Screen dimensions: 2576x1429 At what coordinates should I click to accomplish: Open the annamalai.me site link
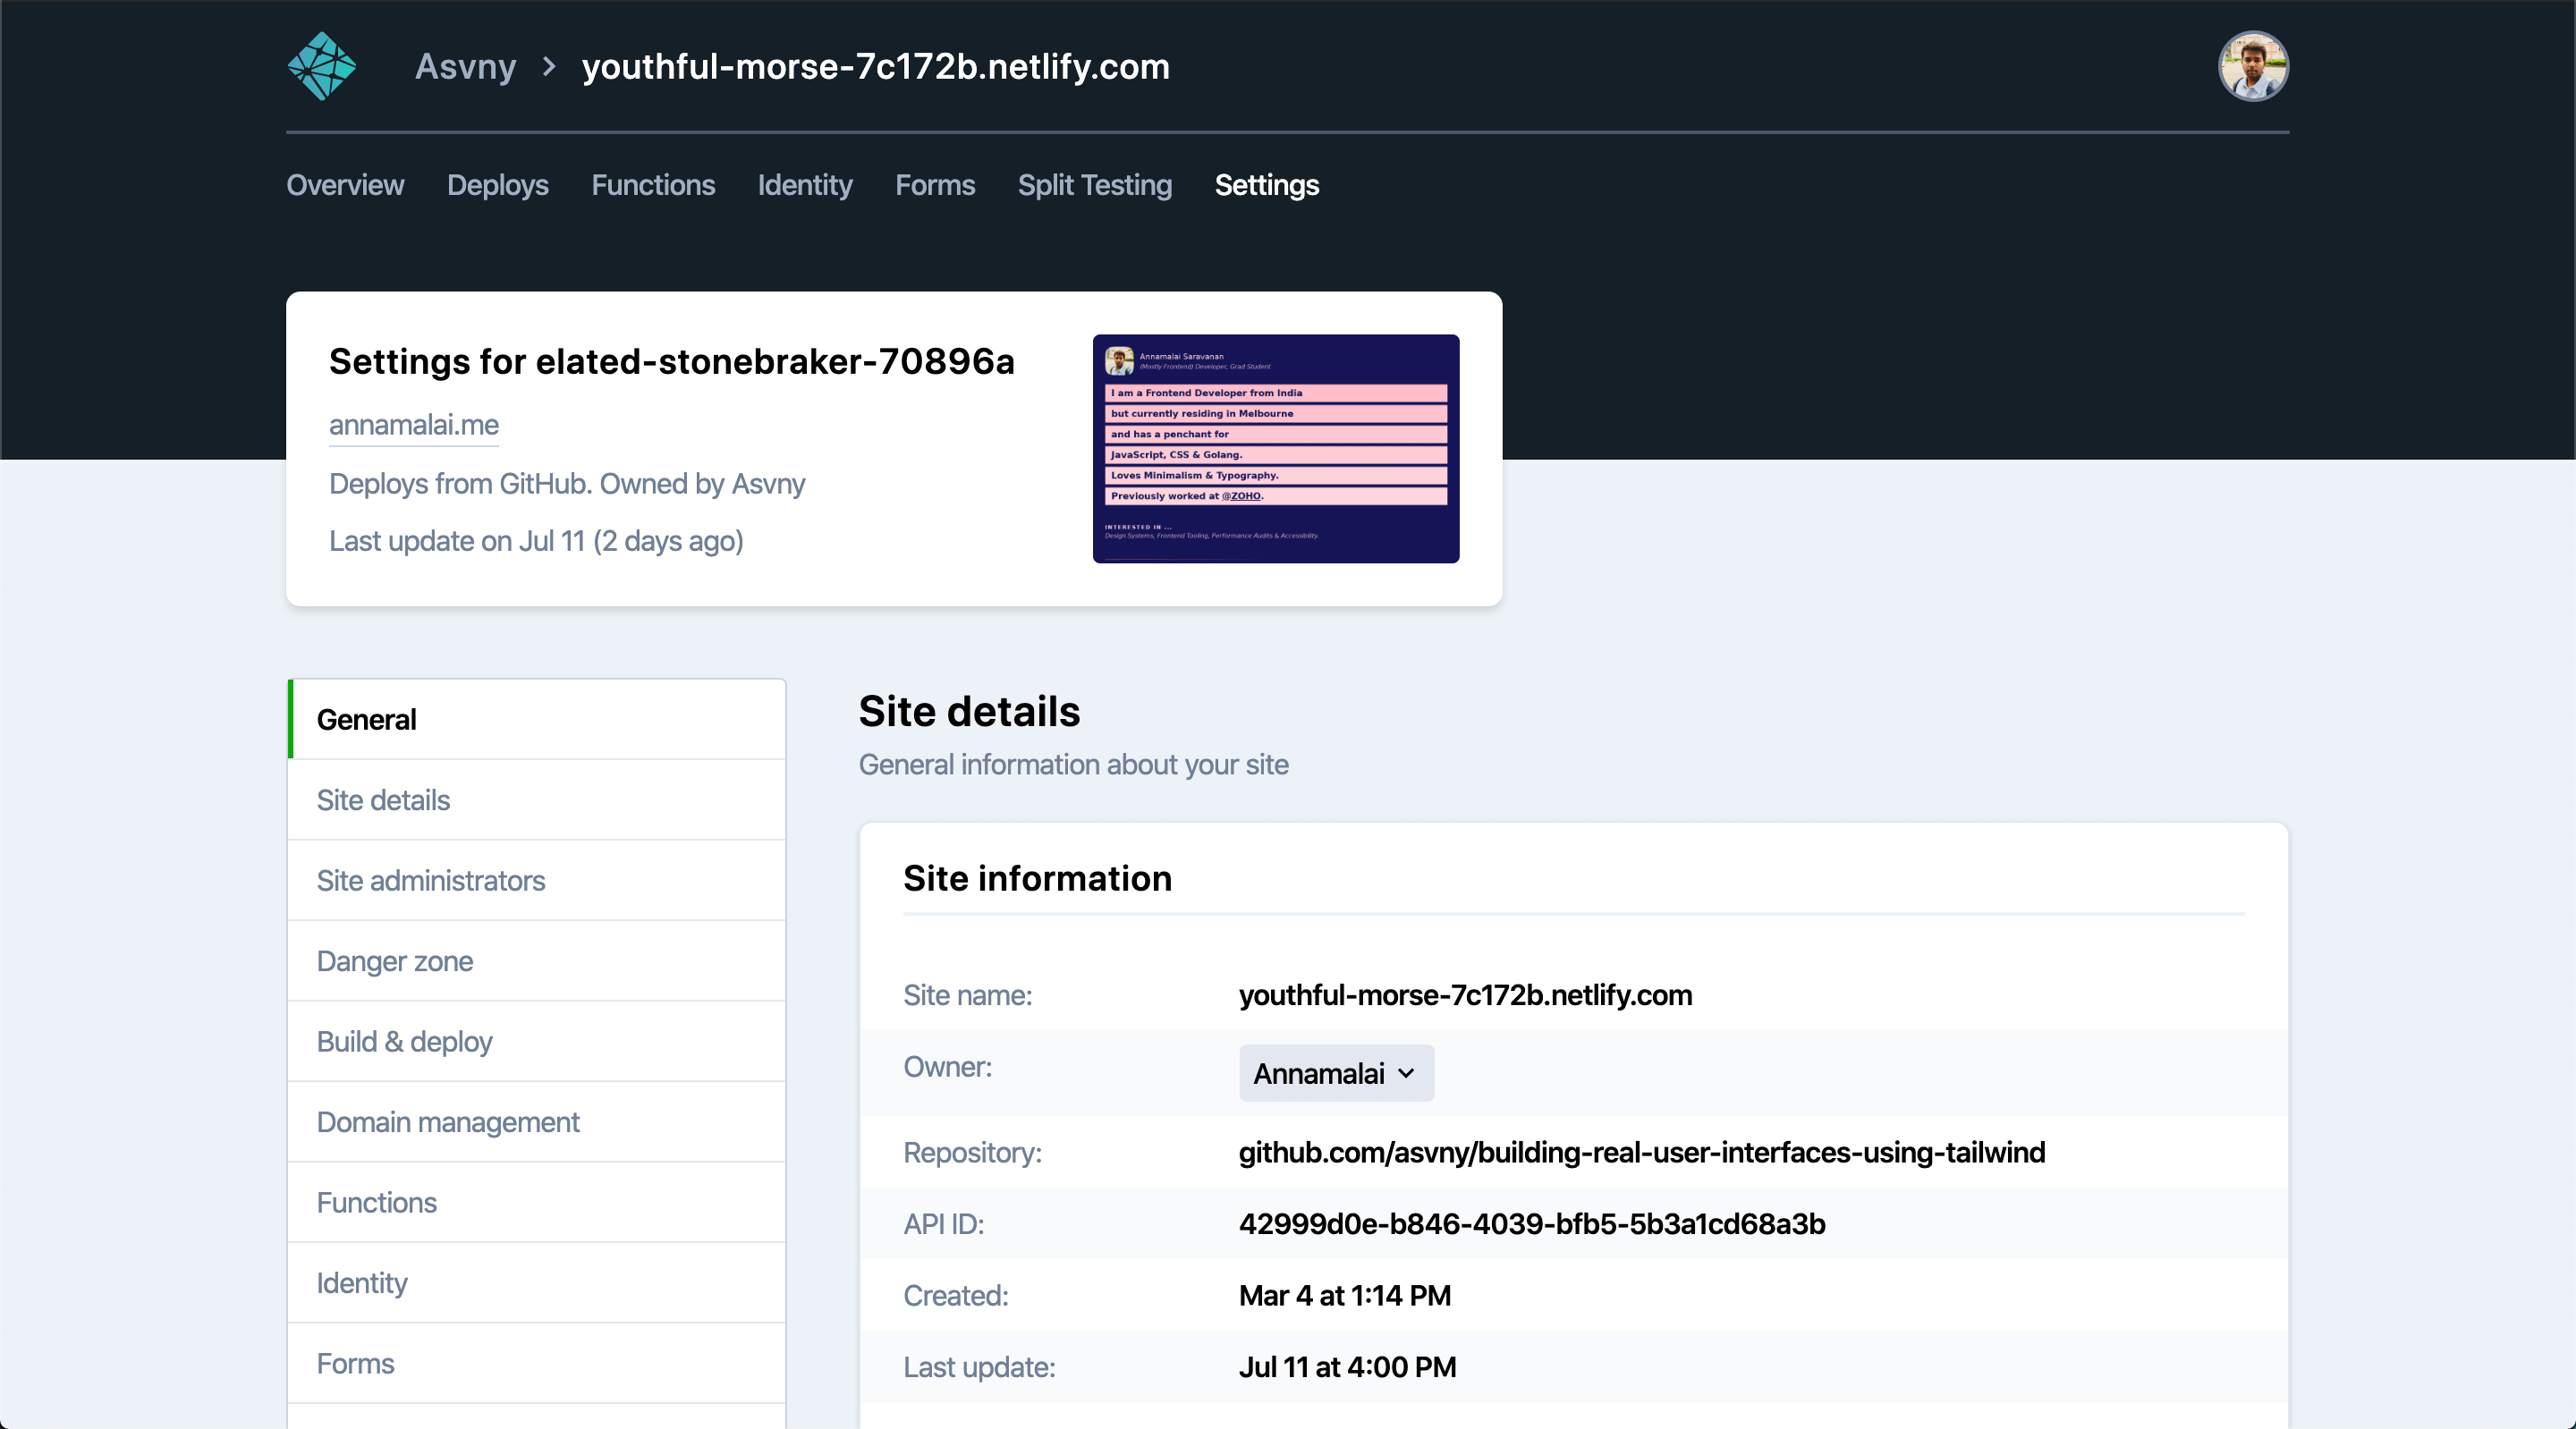click(x=413, y=425)
